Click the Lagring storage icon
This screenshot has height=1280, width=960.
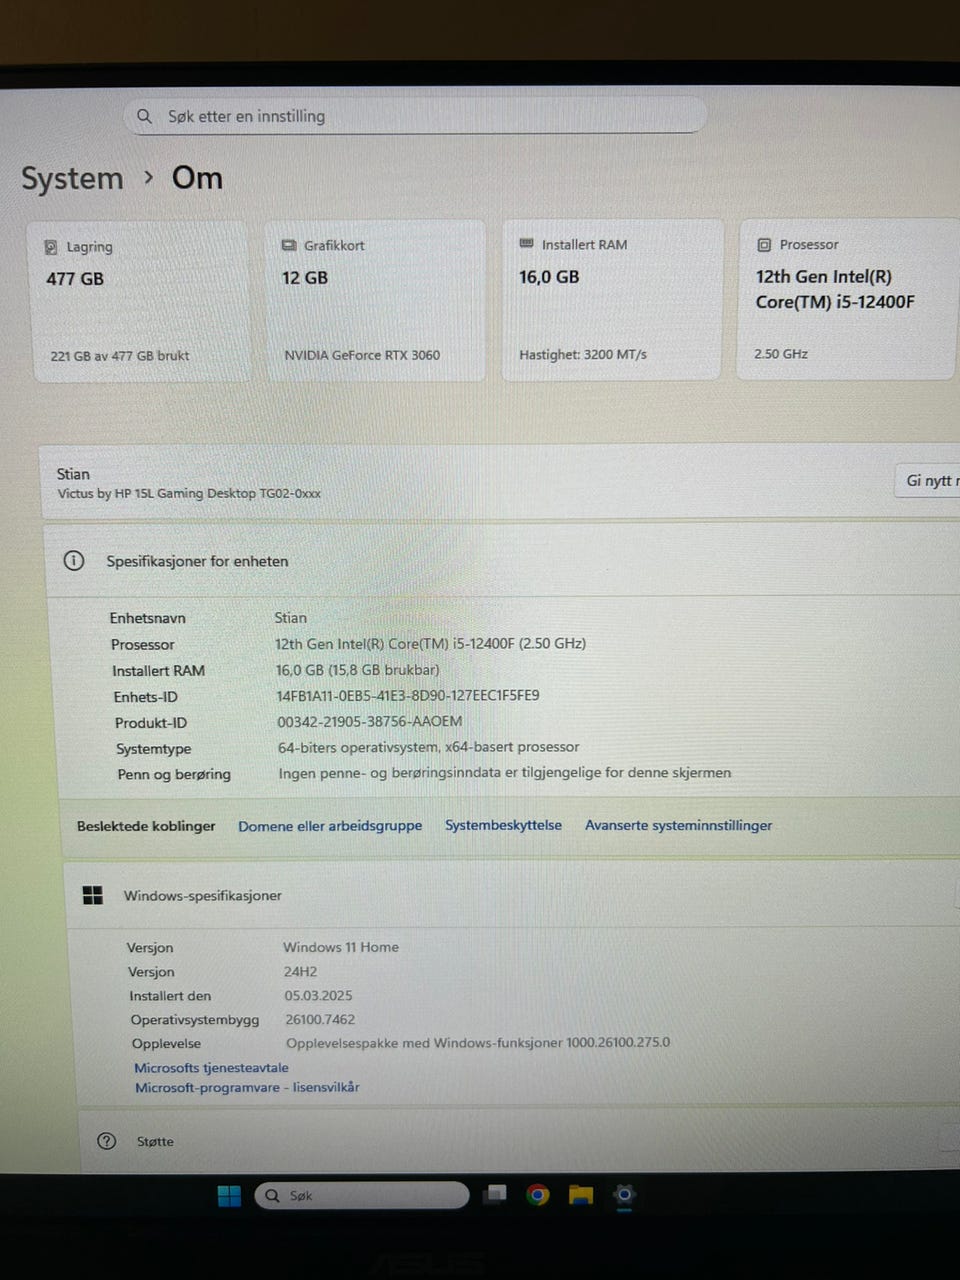point(51,247)
